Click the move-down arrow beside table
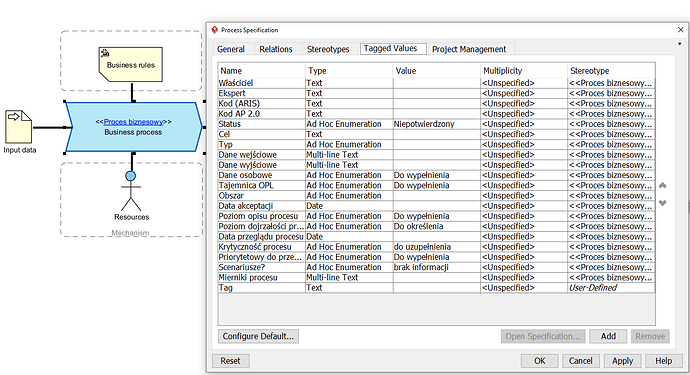The image size is (690, 375). click(663, 203)
